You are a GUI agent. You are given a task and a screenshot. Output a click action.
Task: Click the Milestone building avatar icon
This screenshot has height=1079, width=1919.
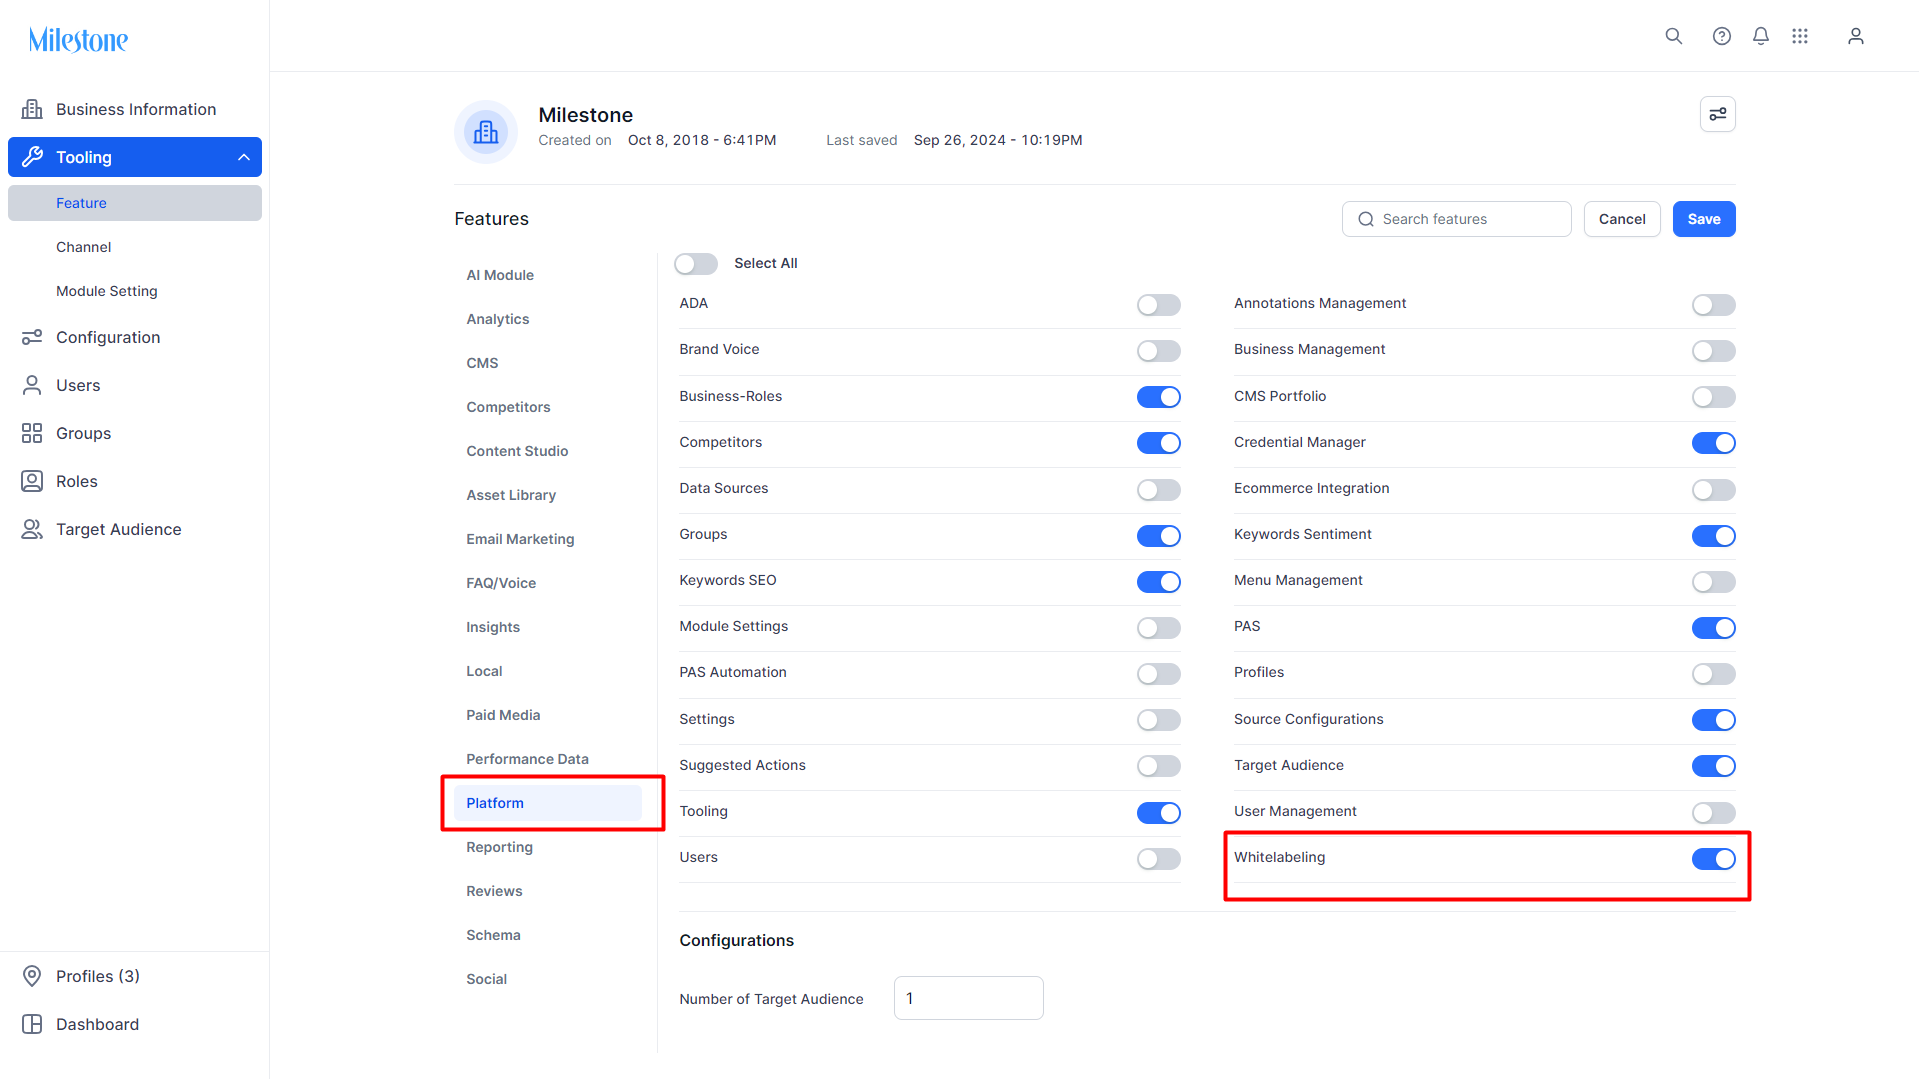pos(486,132)
